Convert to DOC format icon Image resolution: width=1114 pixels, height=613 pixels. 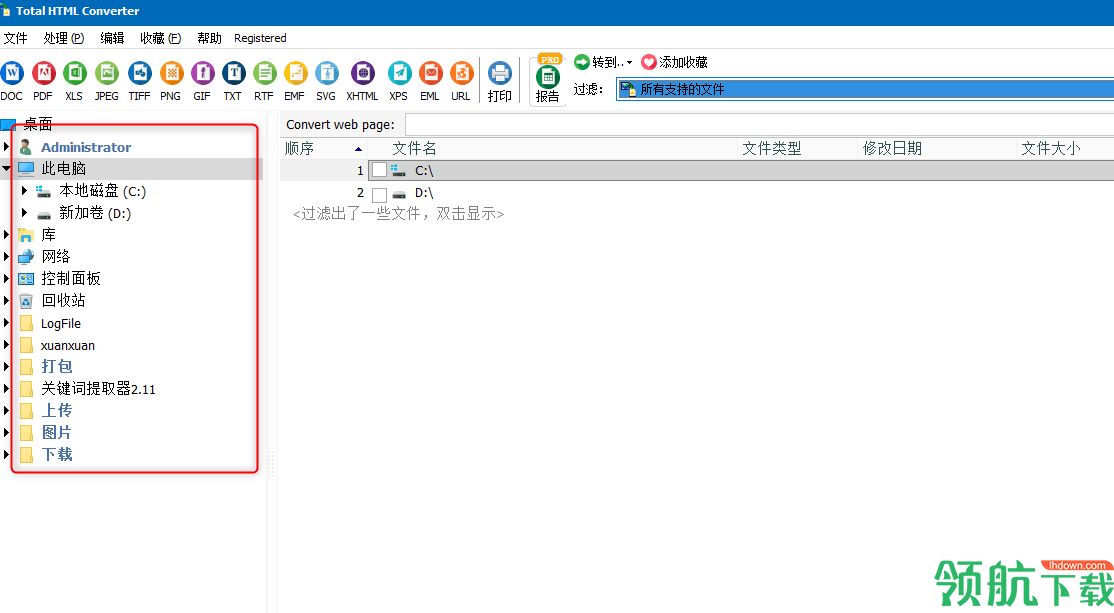click(12, 73)
